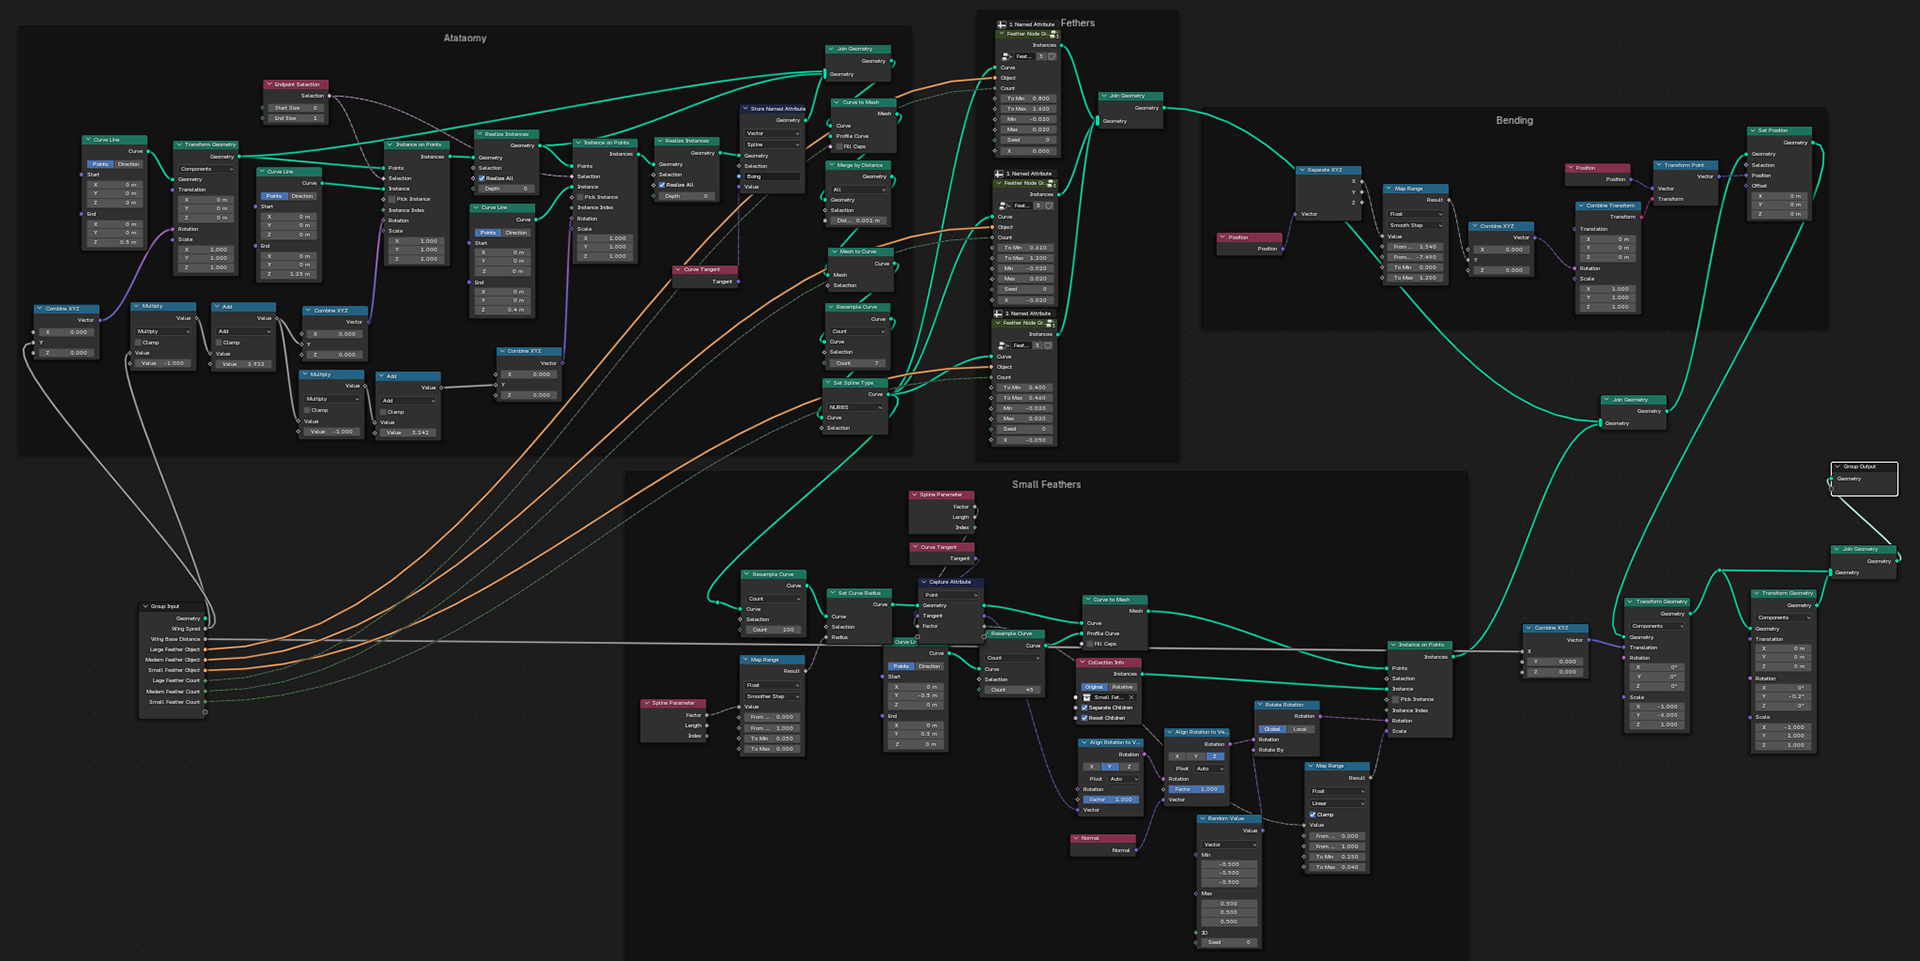Select Global space in Rotate Rotation node
The height and width of the screenshot is (961, 1920).
[x=1272, y=729]
